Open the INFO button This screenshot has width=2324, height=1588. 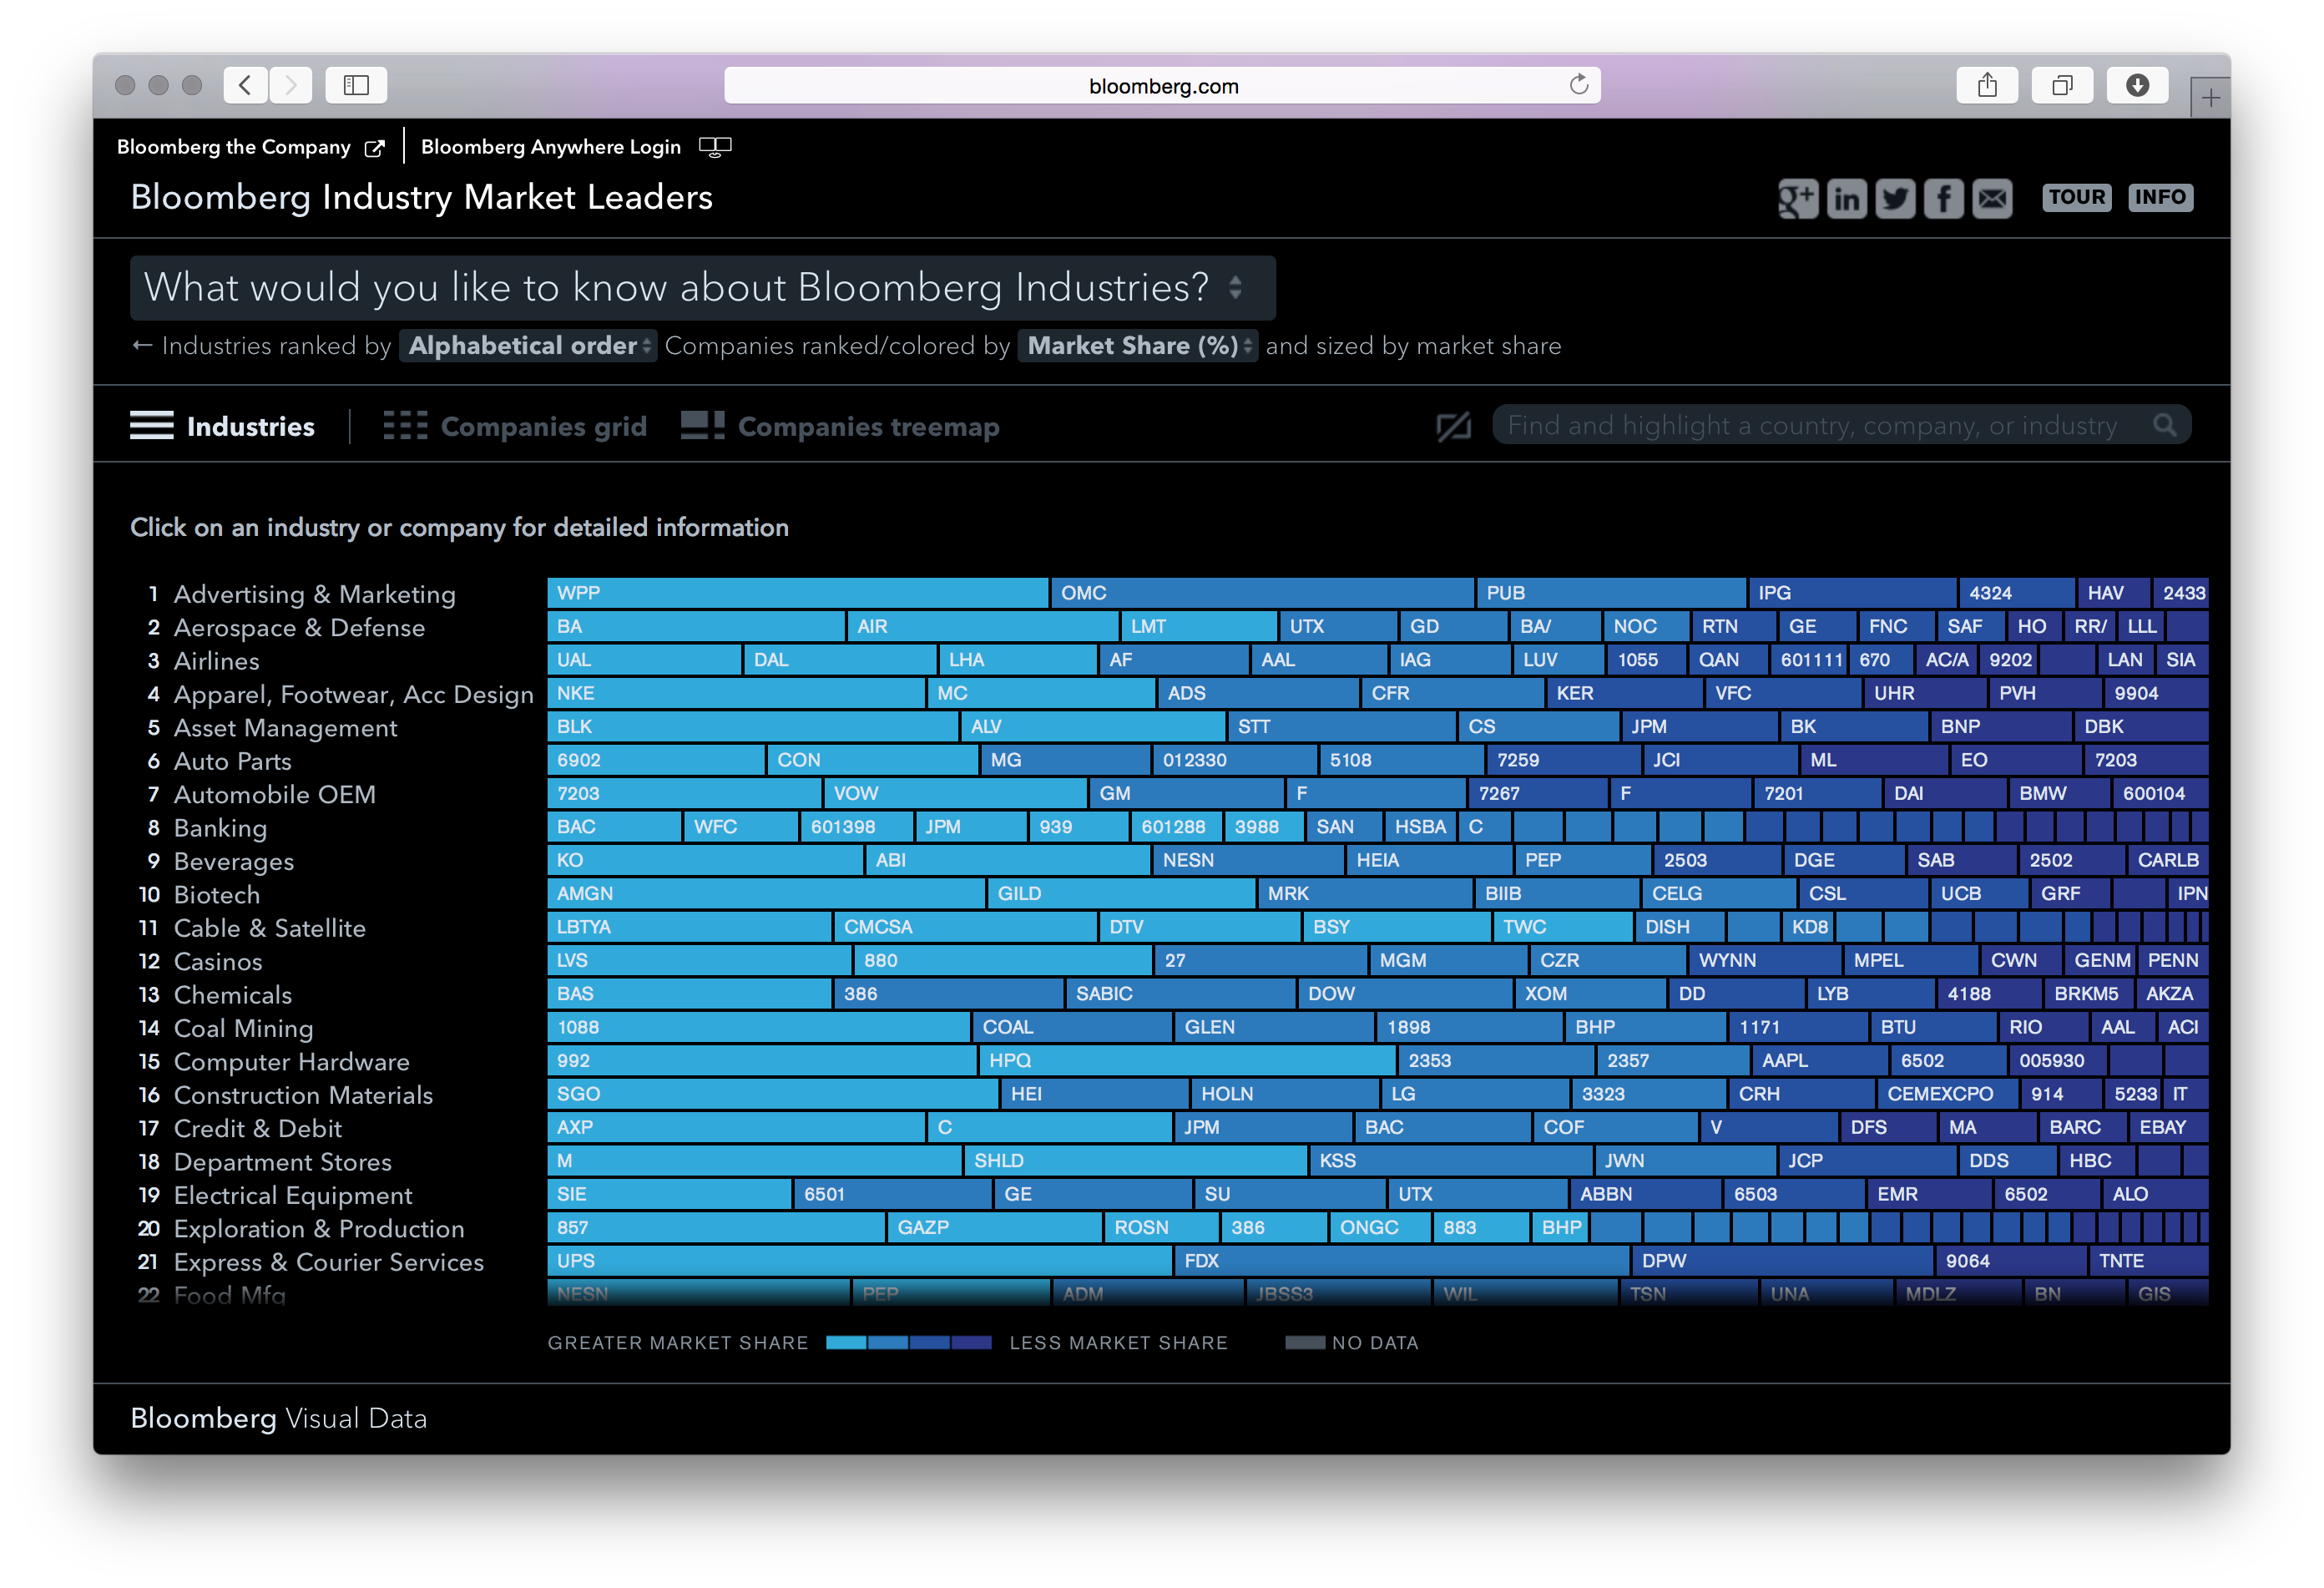click(x=2161, y=197)
